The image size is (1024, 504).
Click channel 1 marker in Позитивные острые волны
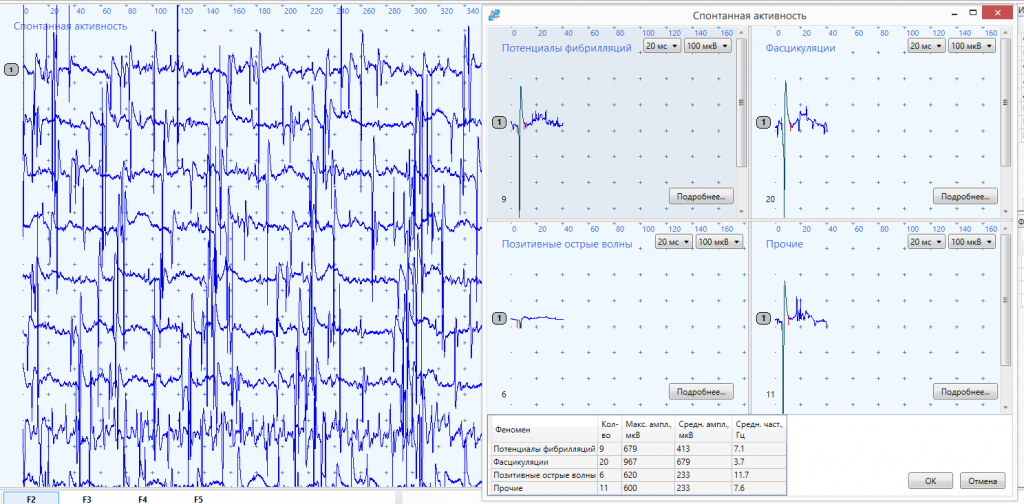point(499,318)
